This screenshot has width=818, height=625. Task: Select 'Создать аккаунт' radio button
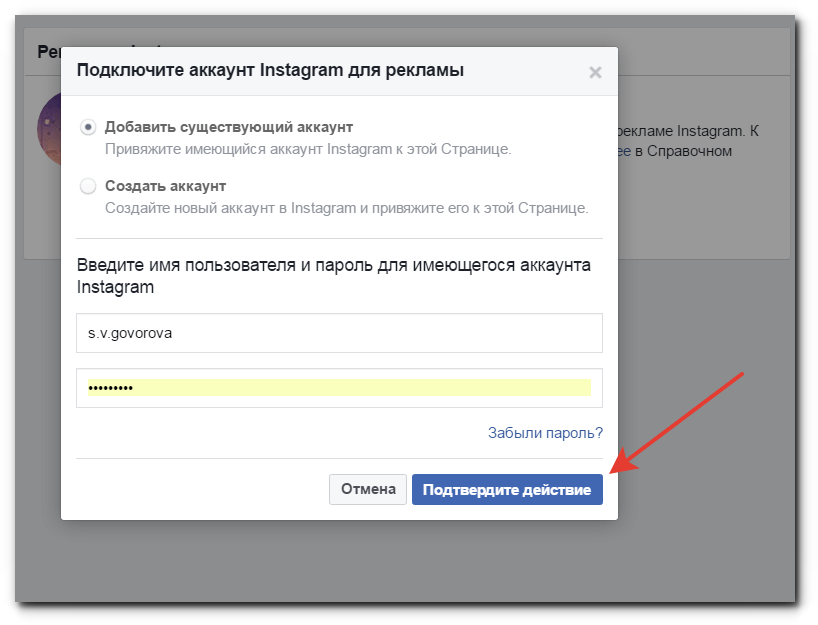point(88,186)
